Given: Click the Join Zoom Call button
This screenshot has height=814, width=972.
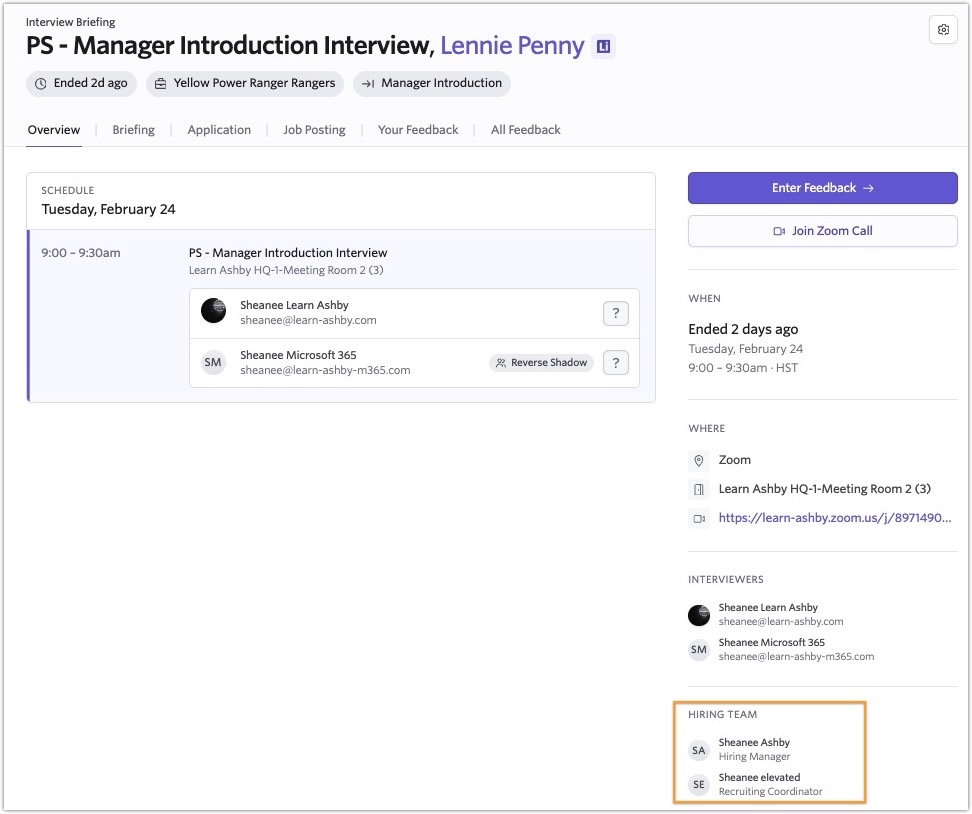Looking at the screenshot, I should point(822,231).
